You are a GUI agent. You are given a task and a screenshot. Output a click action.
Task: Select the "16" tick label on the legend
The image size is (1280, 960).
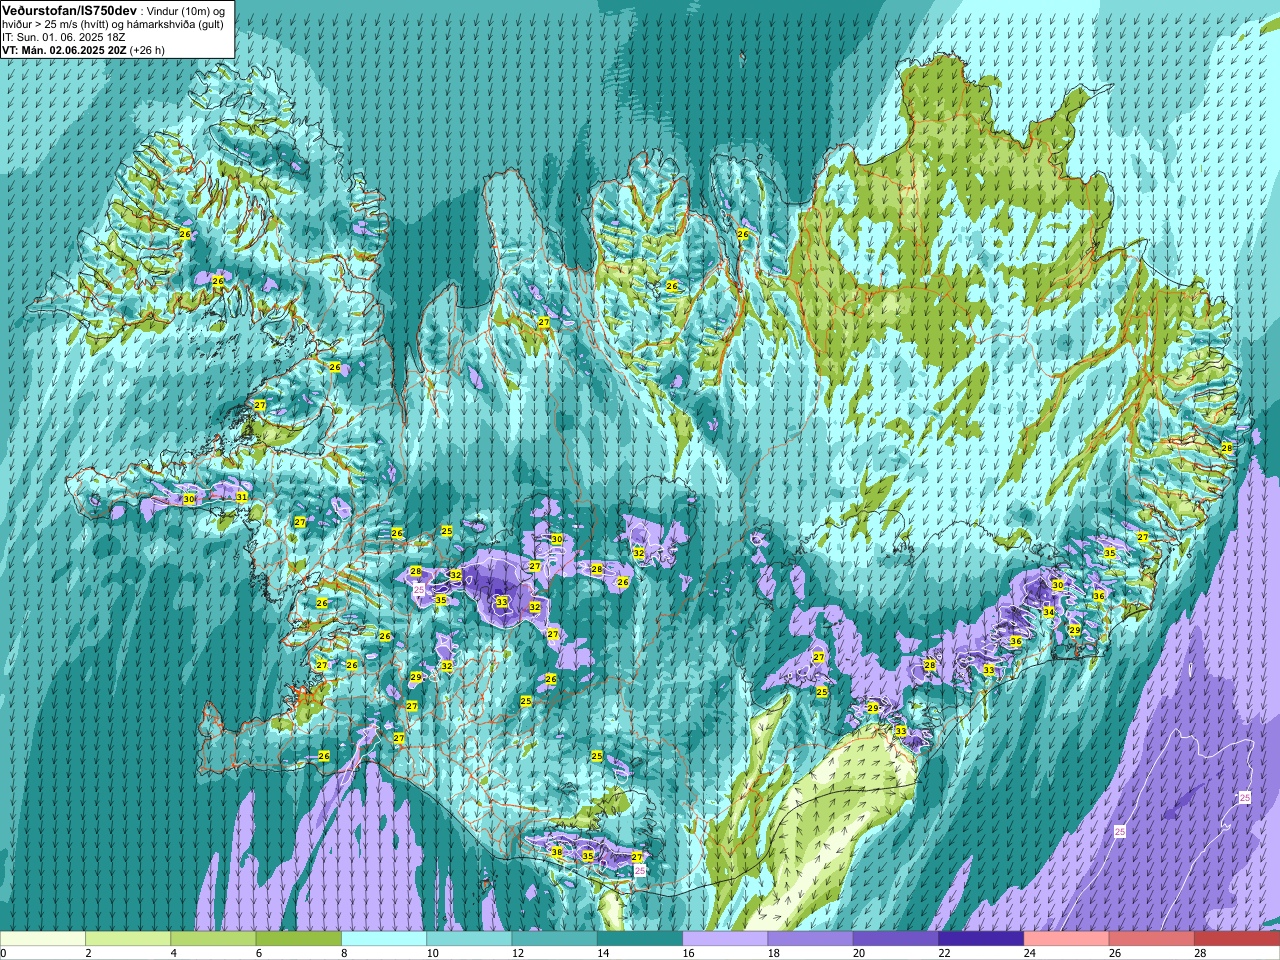coord(689,953)
